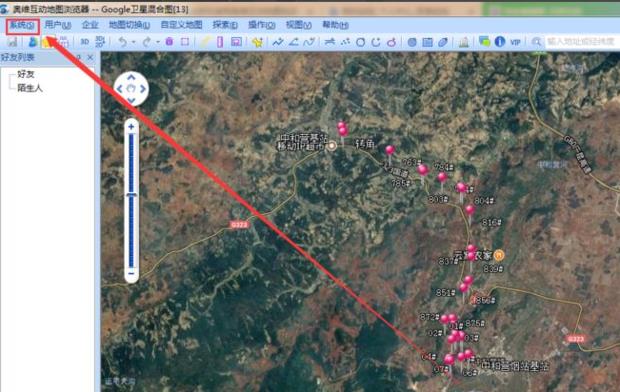Click the zoom slider handle
The image size is (620, 392).
coord(131,195)
